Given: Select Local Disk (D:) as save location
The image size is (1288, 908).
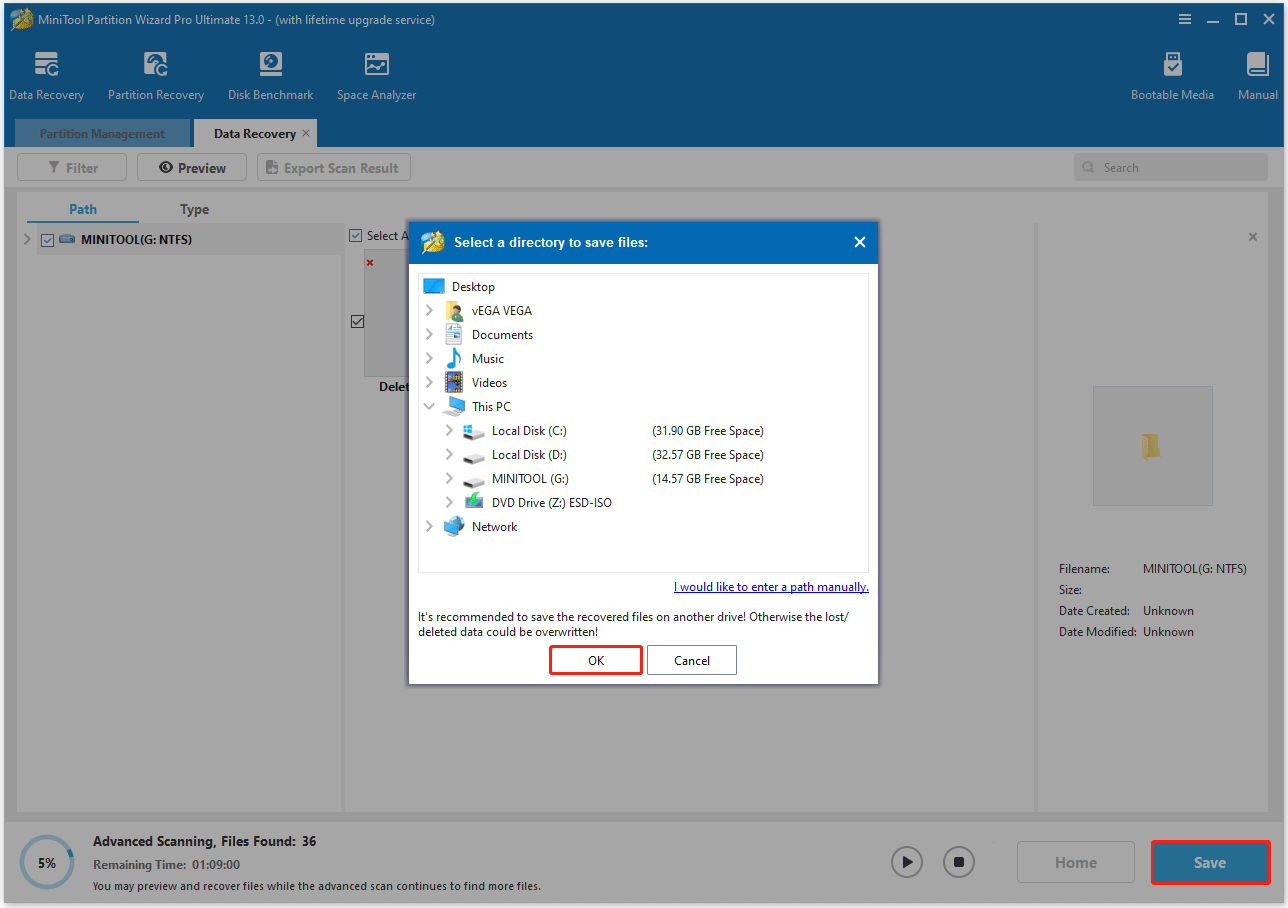Looking at the screenshot, I should (x=529, y=455).
